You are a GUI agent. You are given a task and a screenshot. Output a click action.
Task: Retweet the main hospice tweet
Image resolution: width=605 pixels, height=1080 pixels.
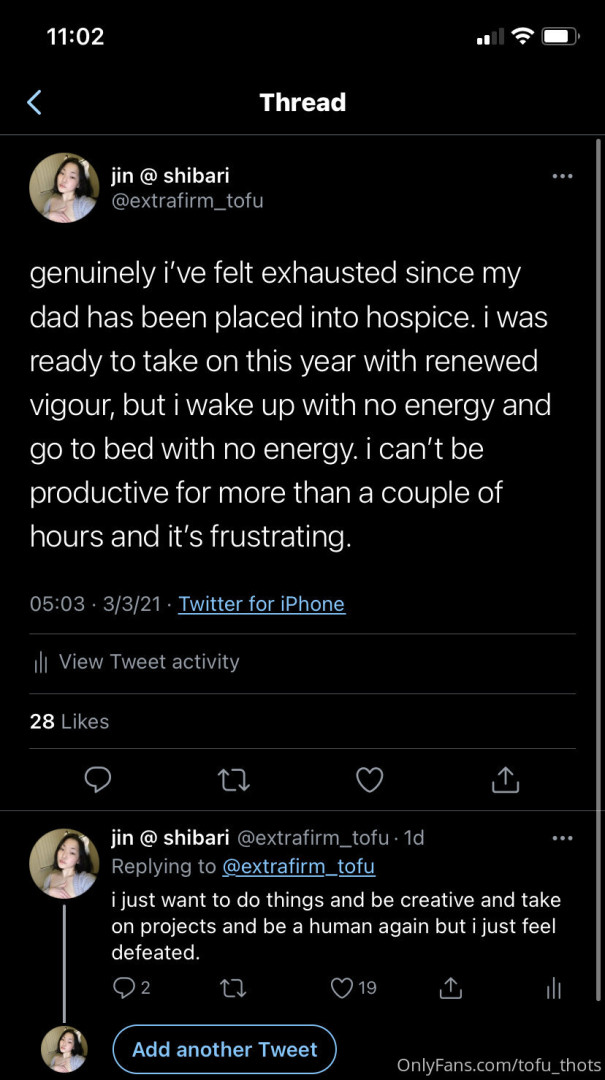234,779
